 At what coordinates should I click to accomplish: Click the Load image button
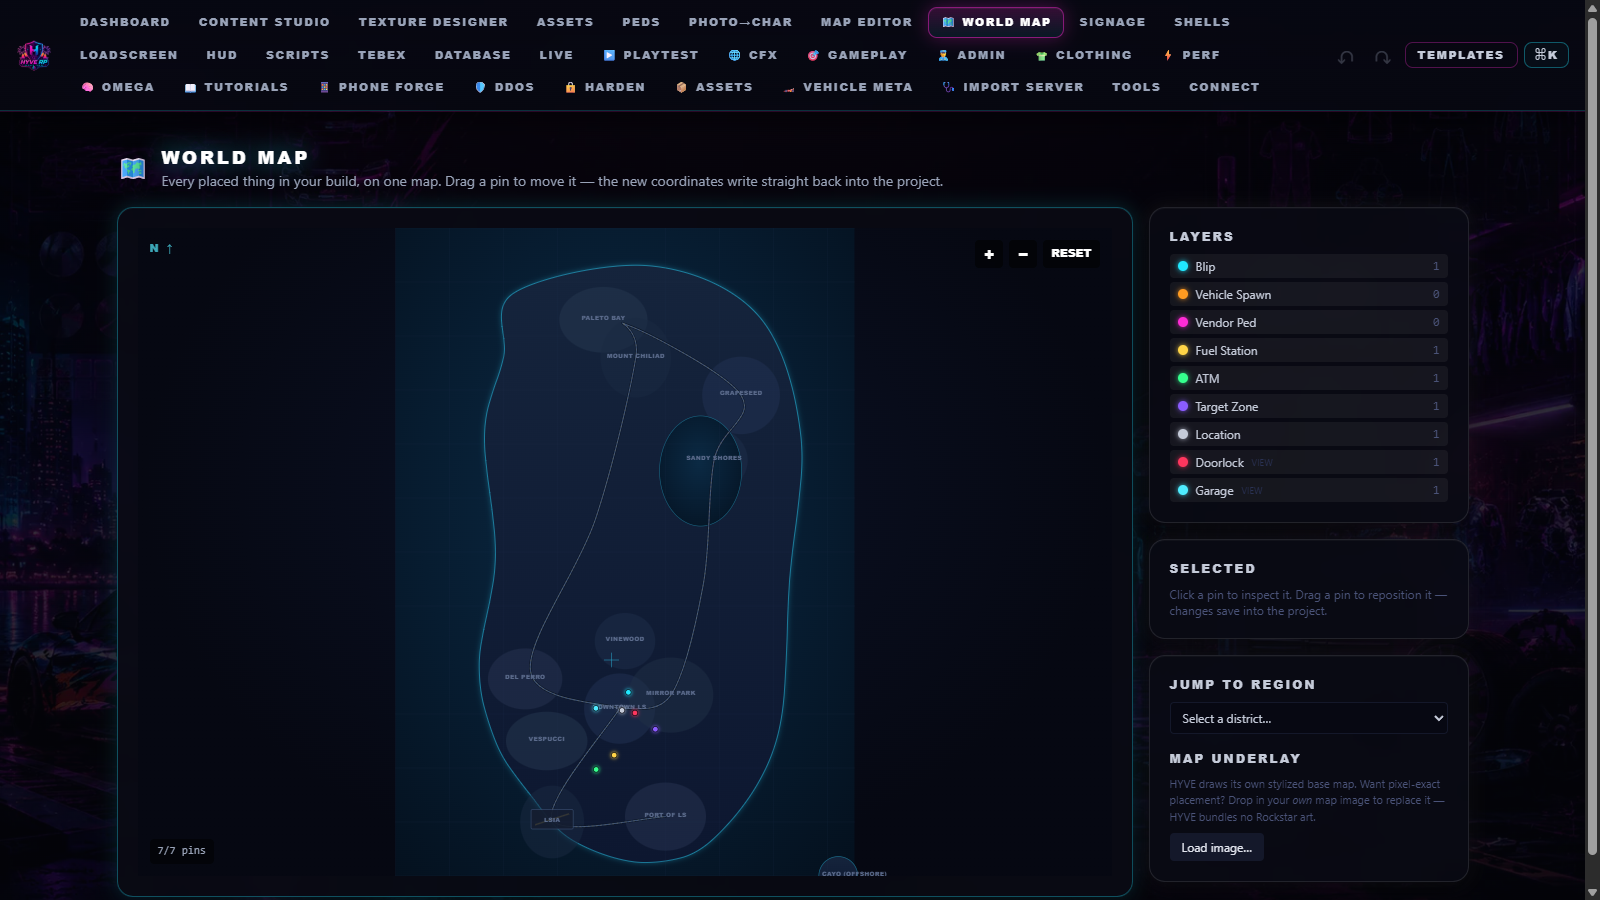tap(1216, 848)
